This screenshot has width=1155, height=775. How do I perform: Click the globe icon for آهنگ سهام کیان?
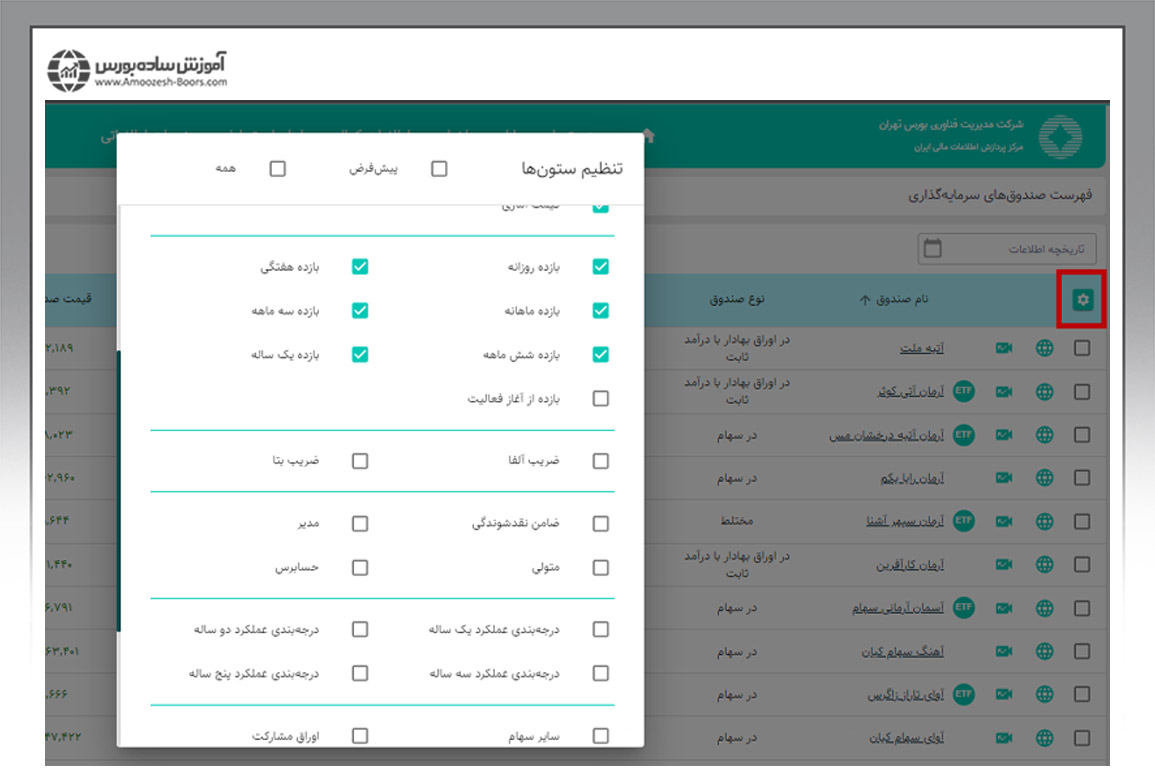tap(1045, 652)
